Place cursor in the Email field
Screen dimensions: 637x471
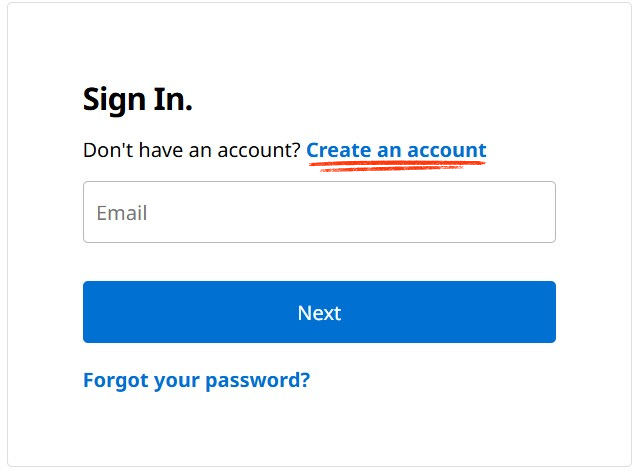point(319,212)
